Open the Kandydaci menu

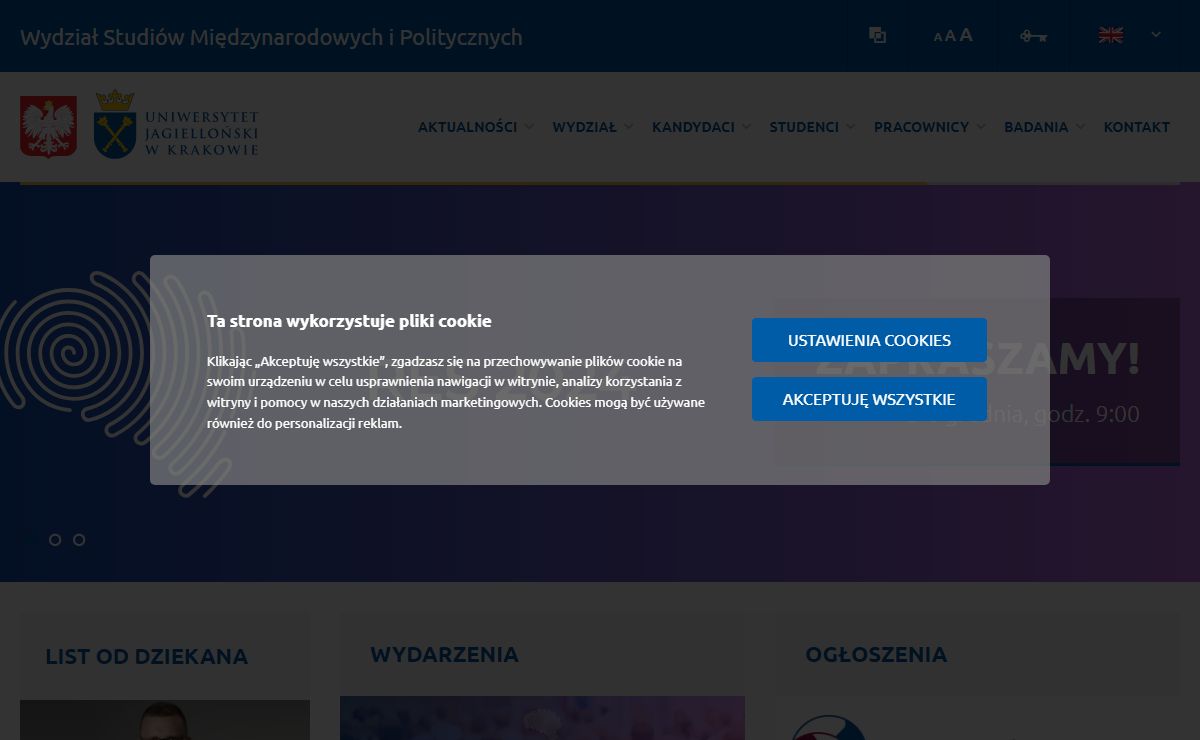coord(693,127)
